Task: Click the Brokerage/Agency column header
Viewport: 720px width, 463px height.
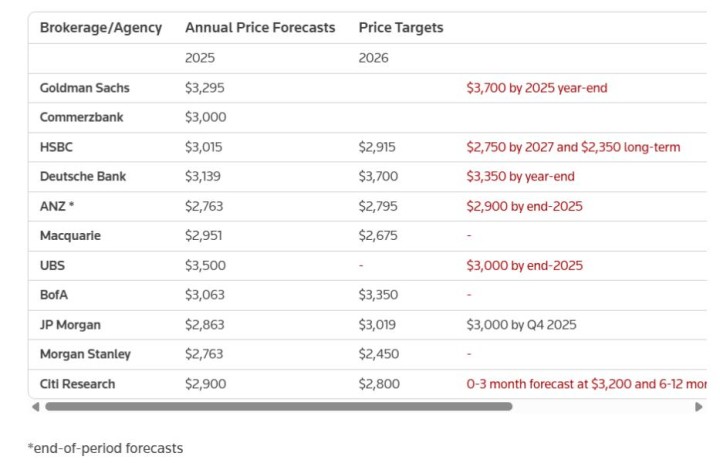Action: click(x=100, y=28)
